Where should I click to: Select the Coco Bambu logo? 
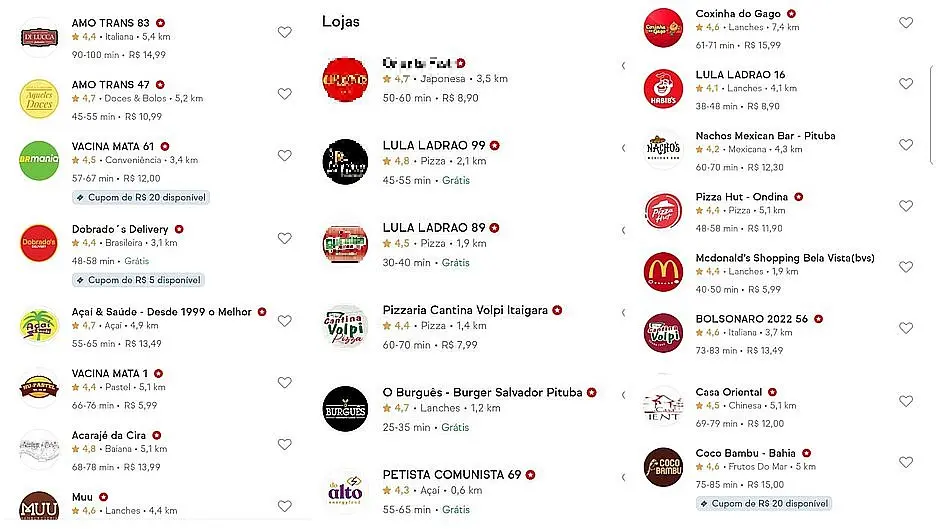point(663,466)
